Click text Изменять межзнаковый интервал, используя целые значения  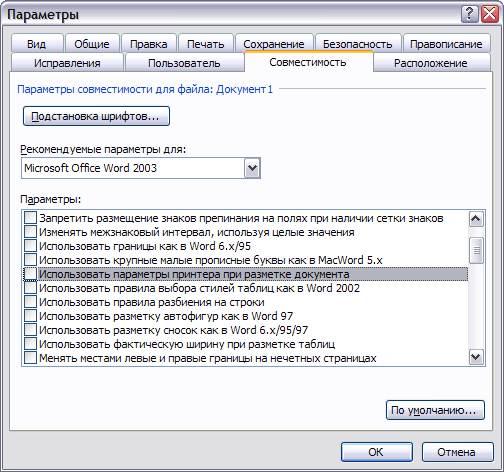coord(197,232)
